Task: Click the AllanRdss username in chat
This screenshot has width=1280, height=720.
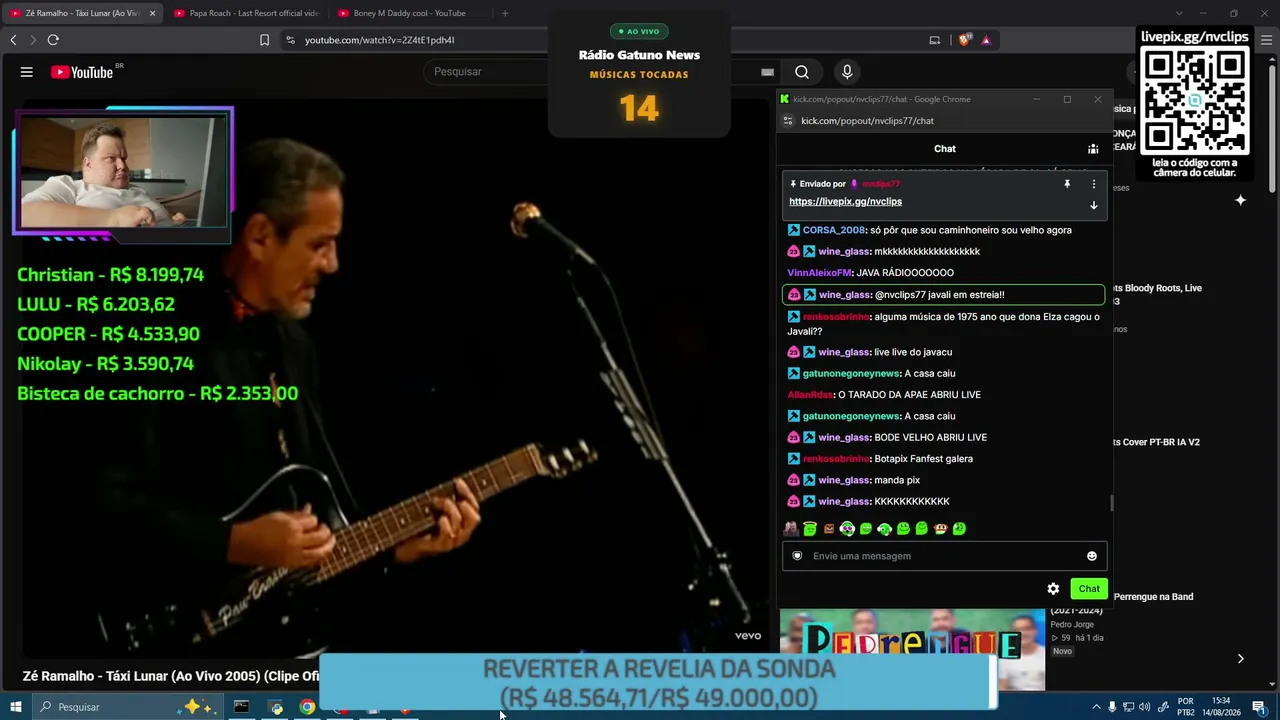Action: pos(810,395)
